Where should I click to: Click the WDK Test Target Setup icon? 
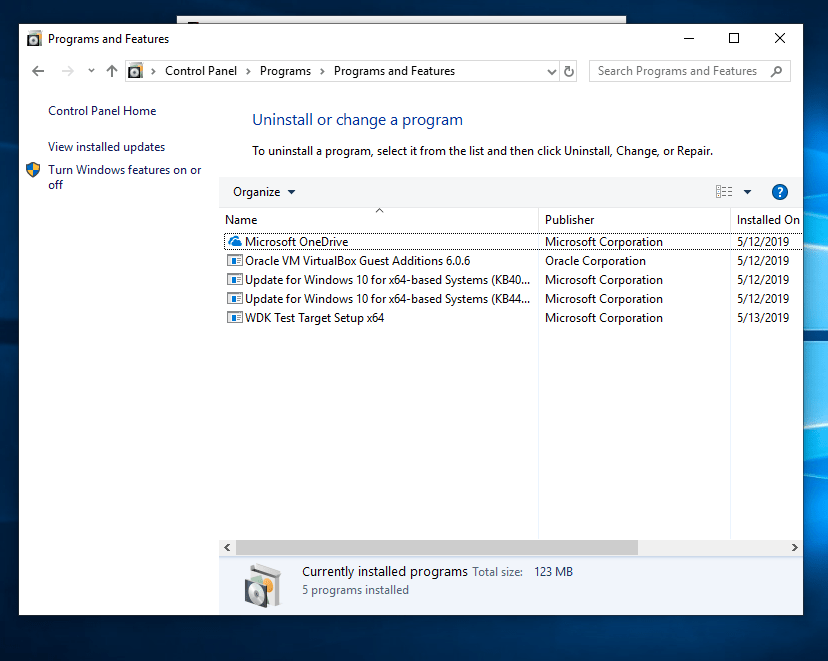pos(234,317)
